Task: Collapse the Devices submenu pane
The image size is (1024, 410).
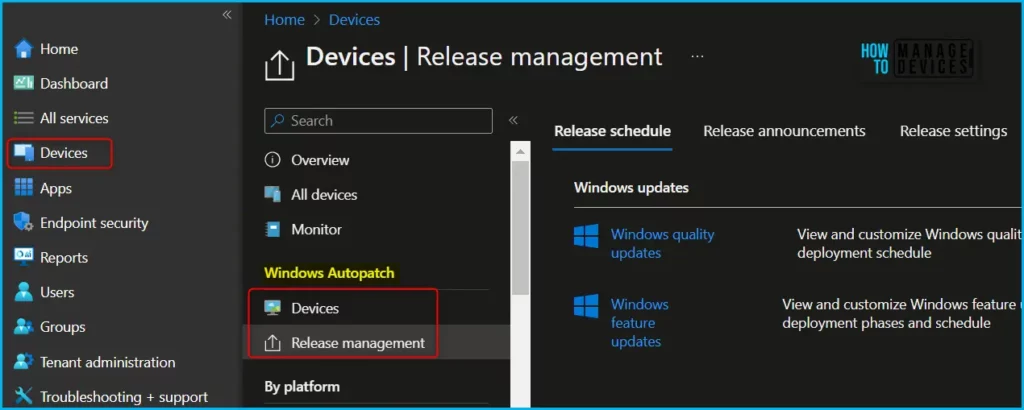Action: pyautogui.click(x=513, y=120)
